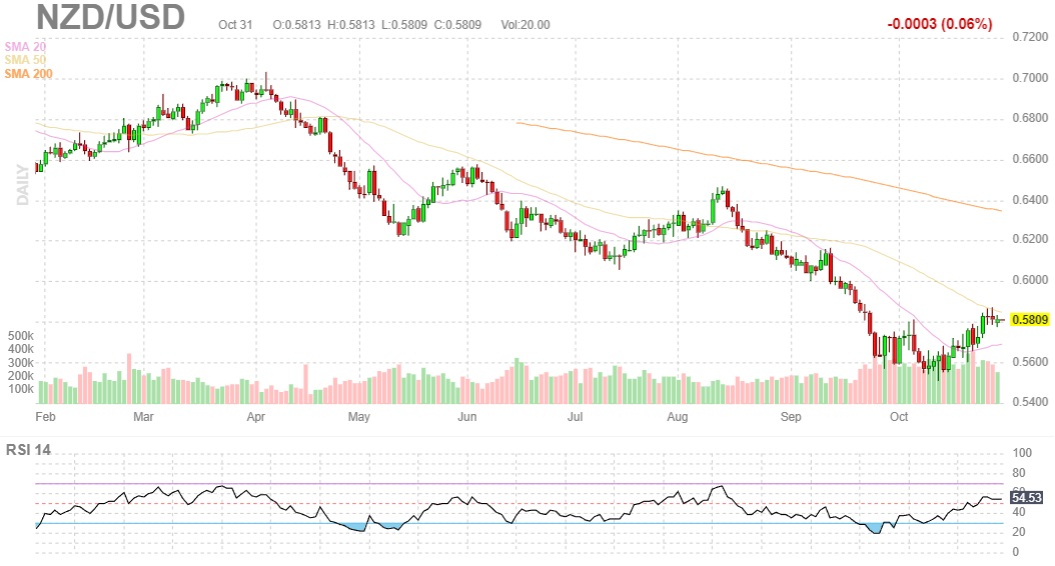Click the high value H:0.5813
1055x566 pixels.
point(351,25)
